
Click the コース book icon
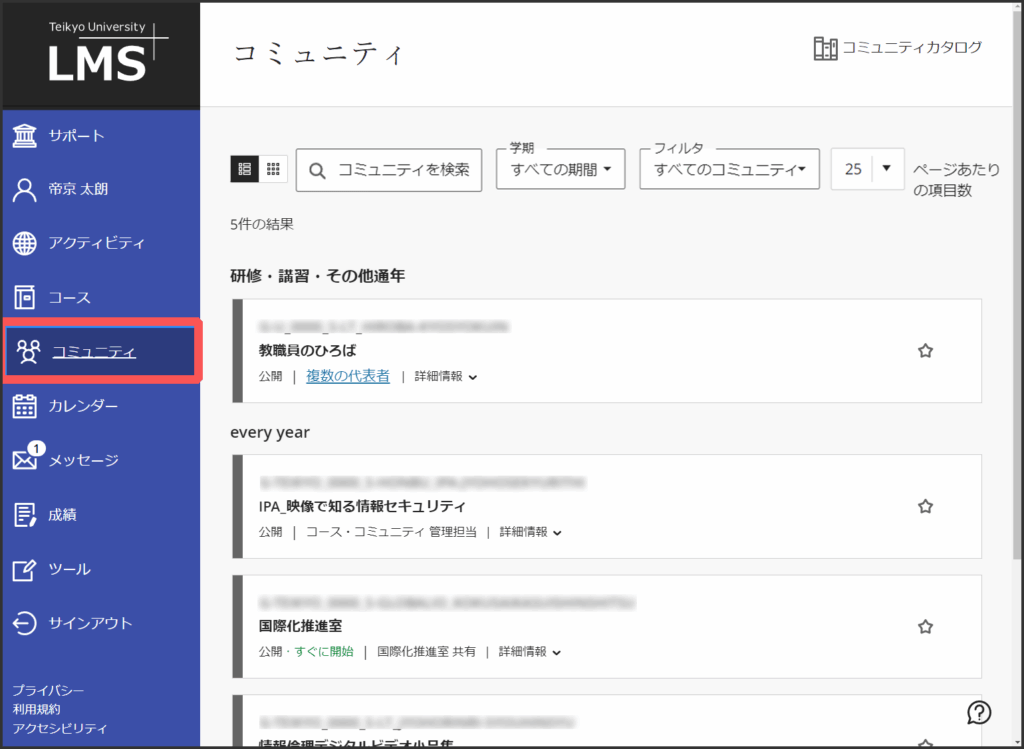tap(25, 297)
